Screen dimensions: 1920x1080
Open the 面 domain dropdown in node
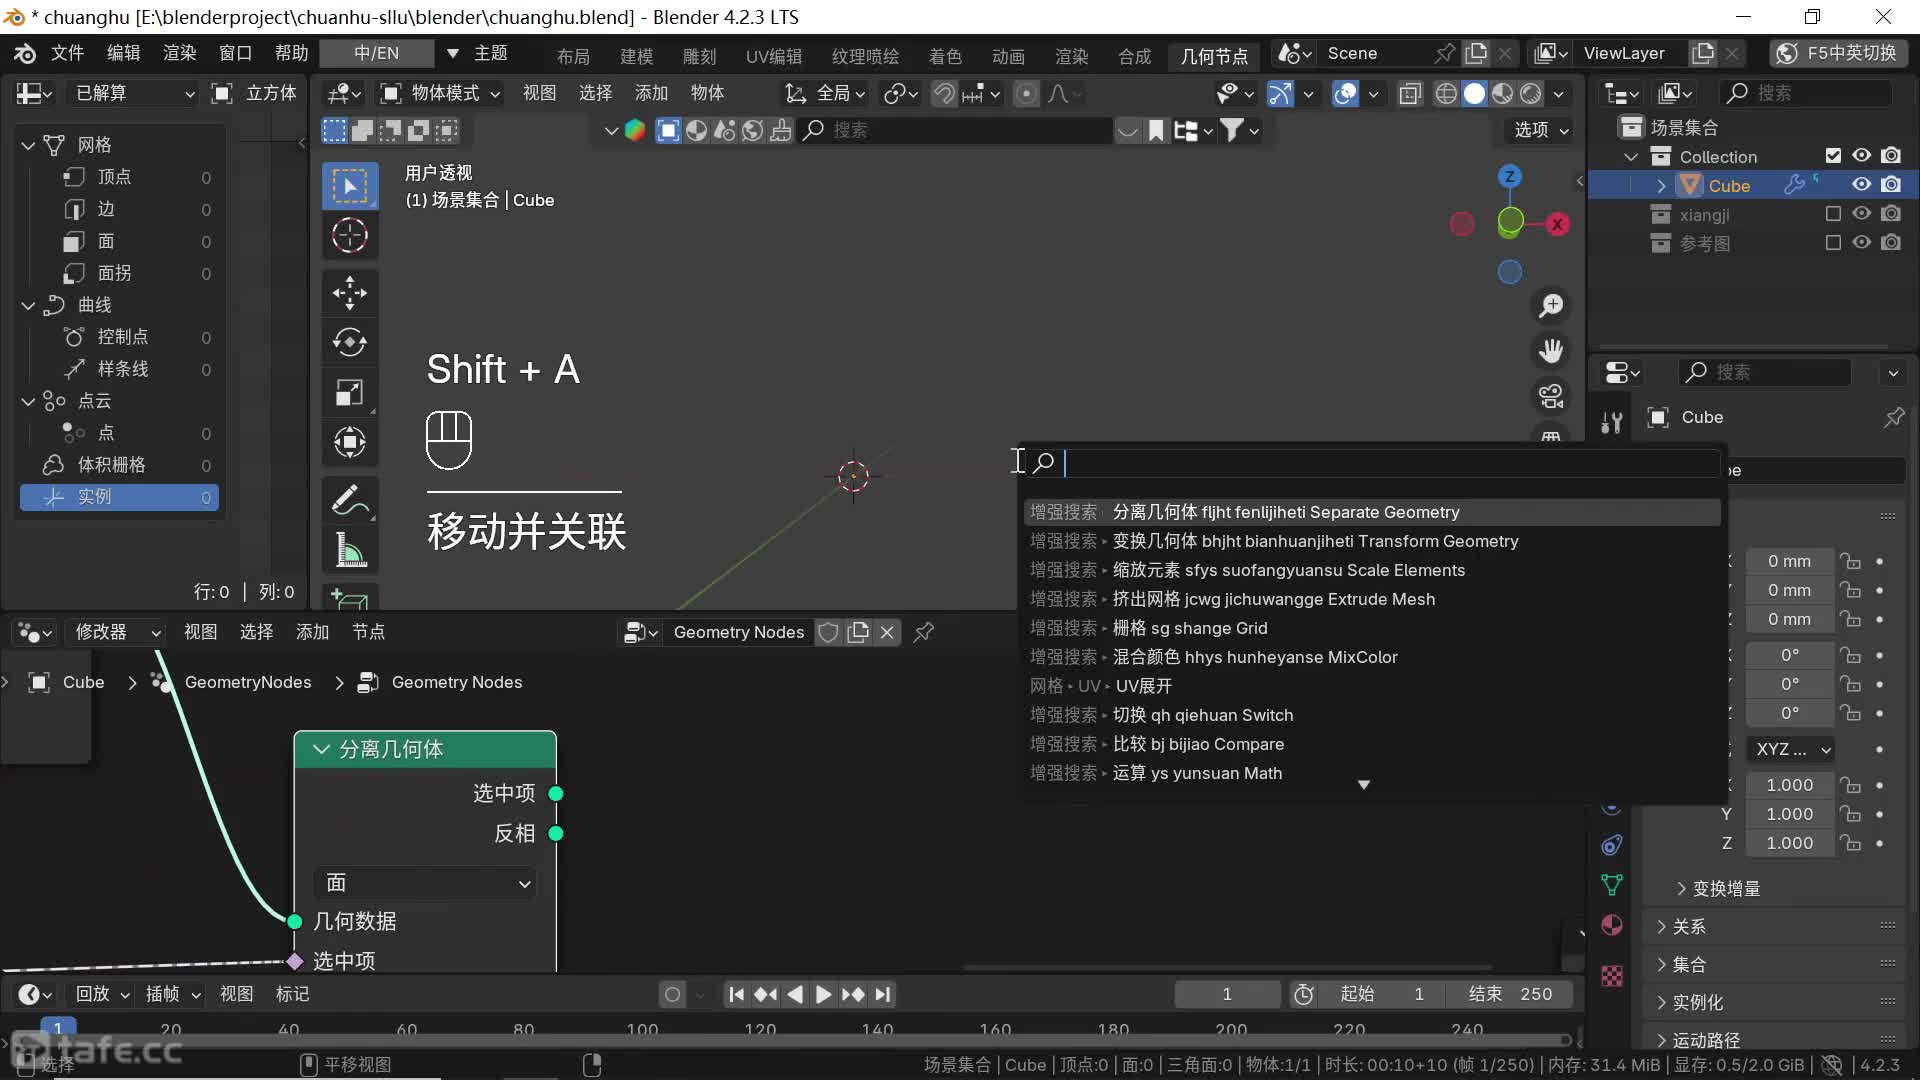coord(425,883)
